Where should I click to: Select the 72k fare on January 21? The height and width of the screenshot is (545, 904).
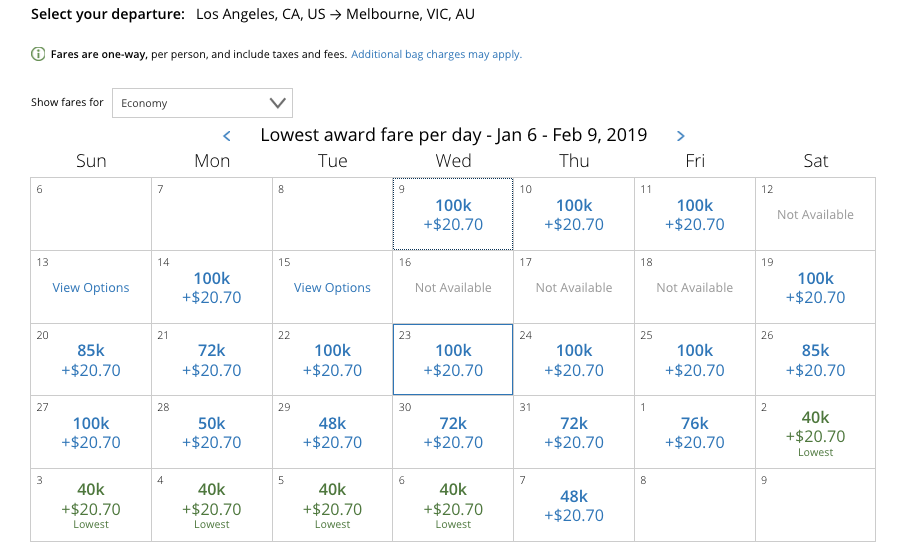[212, 360]
